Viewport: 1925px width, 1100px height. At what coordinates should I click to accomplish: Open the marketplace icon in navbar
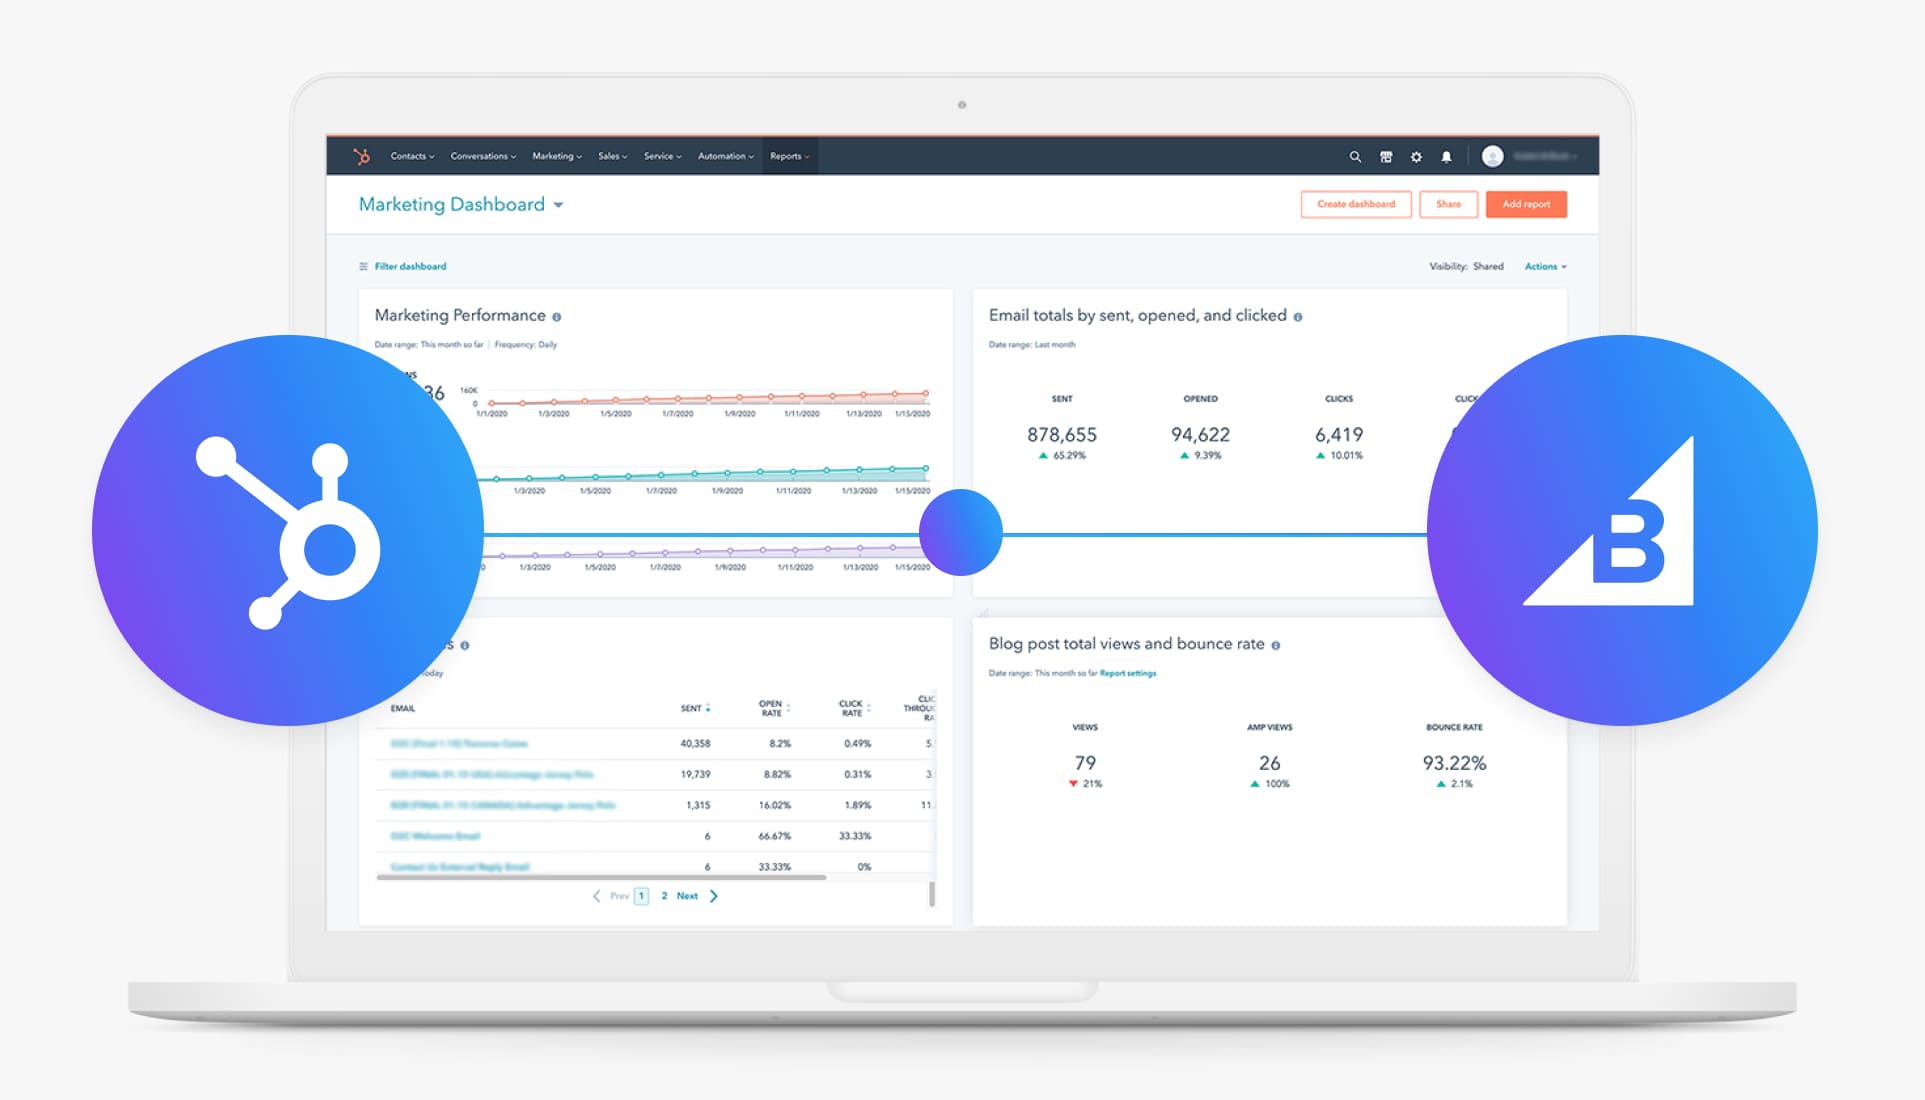click(x=1386, y=157)
